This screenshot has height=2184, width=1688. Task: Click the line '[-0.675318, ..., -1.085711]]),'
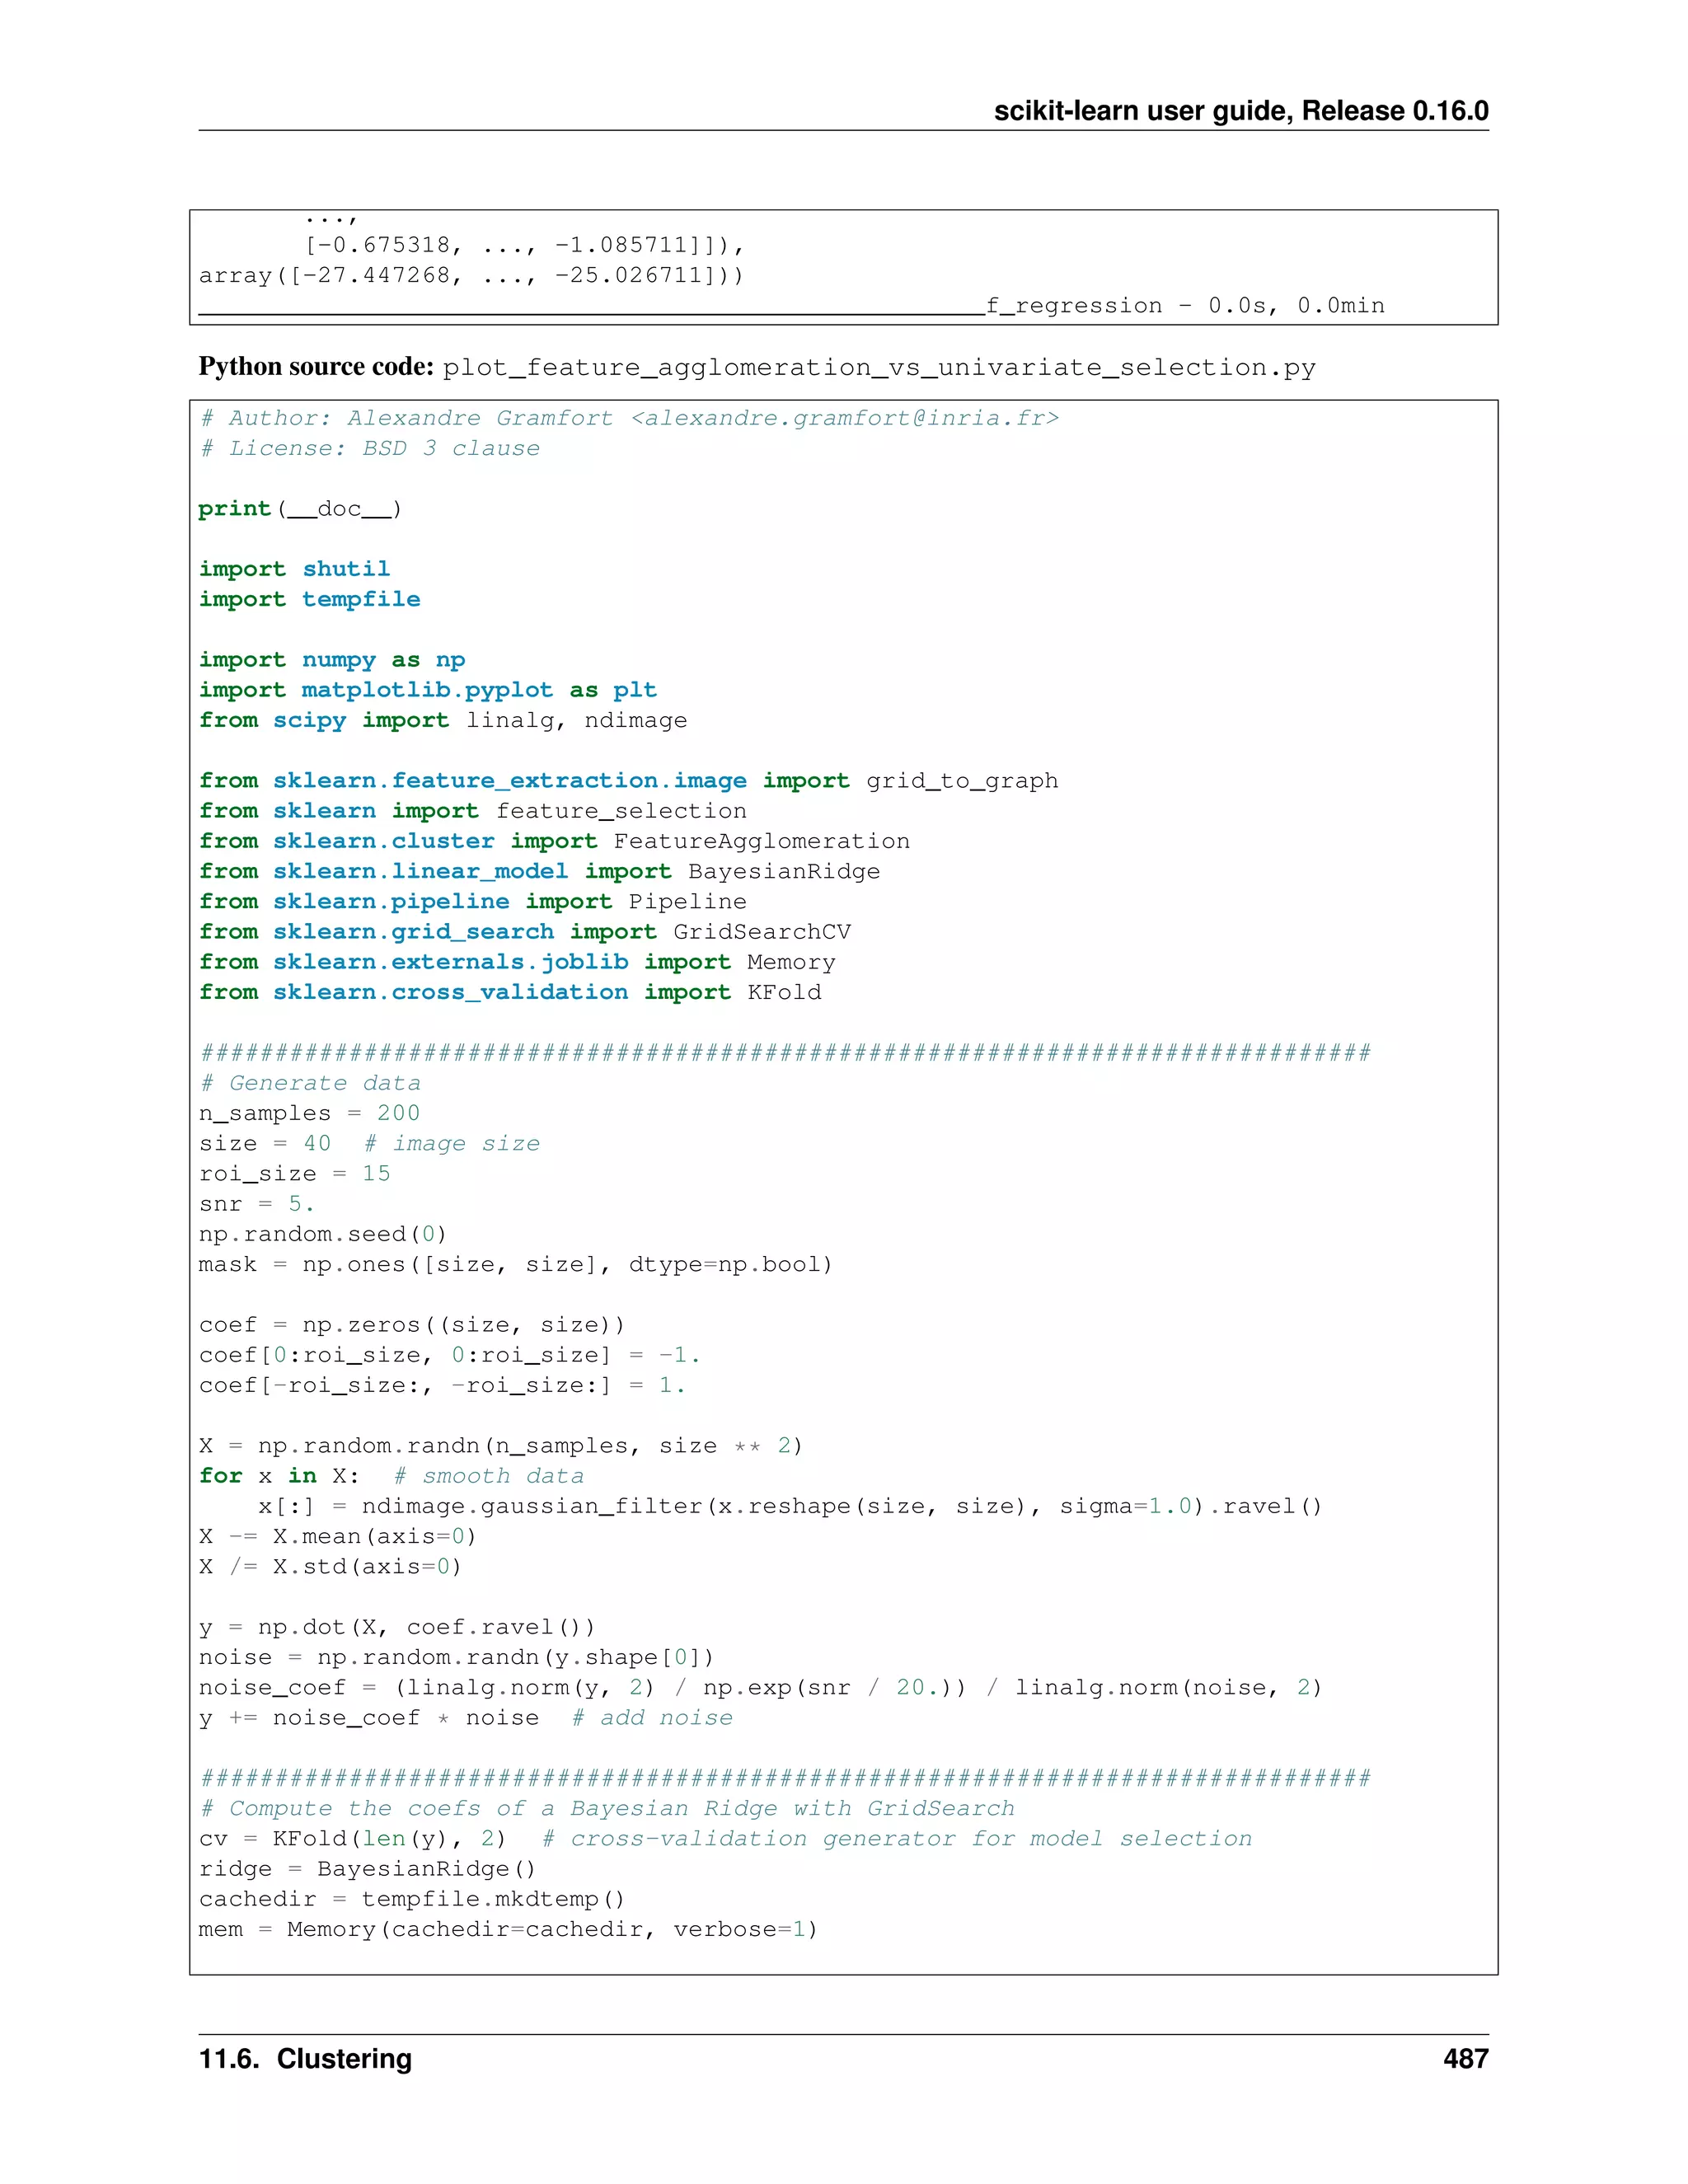[x=525, y=245]
